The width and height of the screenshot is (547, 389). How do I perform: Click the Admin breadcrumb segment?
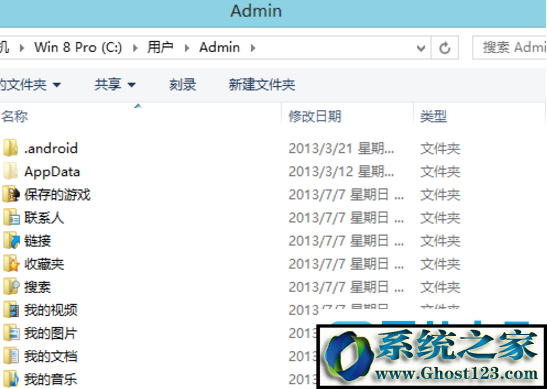point(219,47)
